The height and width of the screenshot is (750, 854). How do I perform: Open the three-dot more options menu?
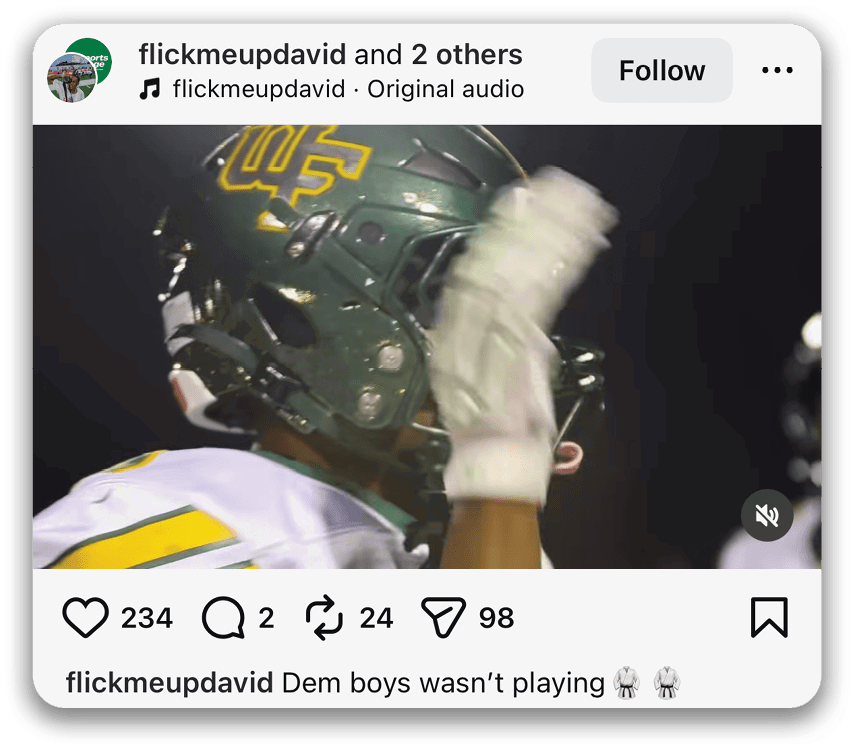point(777,71)
